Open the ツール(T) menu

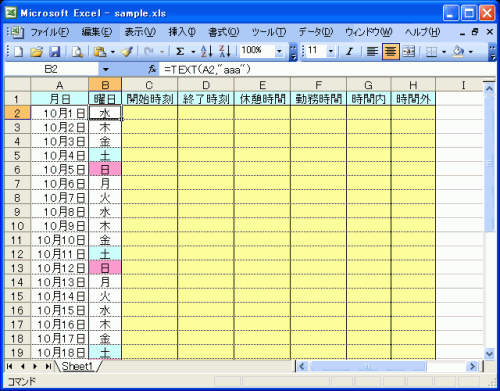click(269, 32)
